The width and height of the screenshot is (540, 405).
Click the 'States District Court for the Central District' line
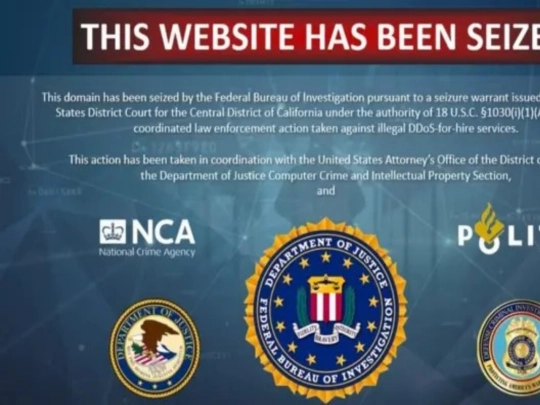[298, 113]
